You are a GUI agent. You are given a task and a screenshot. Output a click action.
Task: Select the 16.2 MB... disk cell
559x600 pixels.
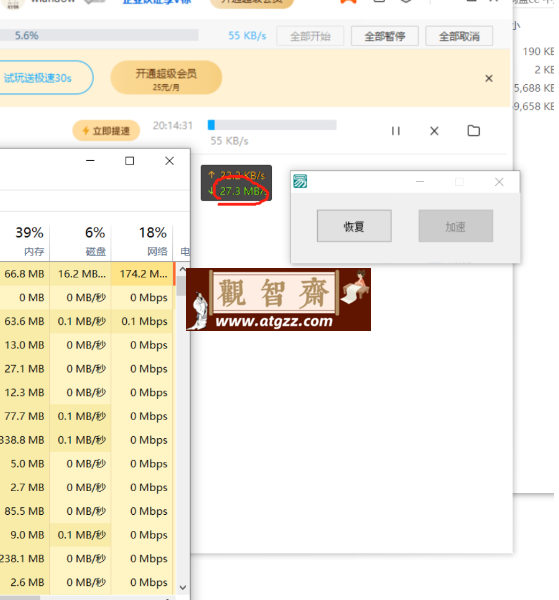tap(81, 274)
